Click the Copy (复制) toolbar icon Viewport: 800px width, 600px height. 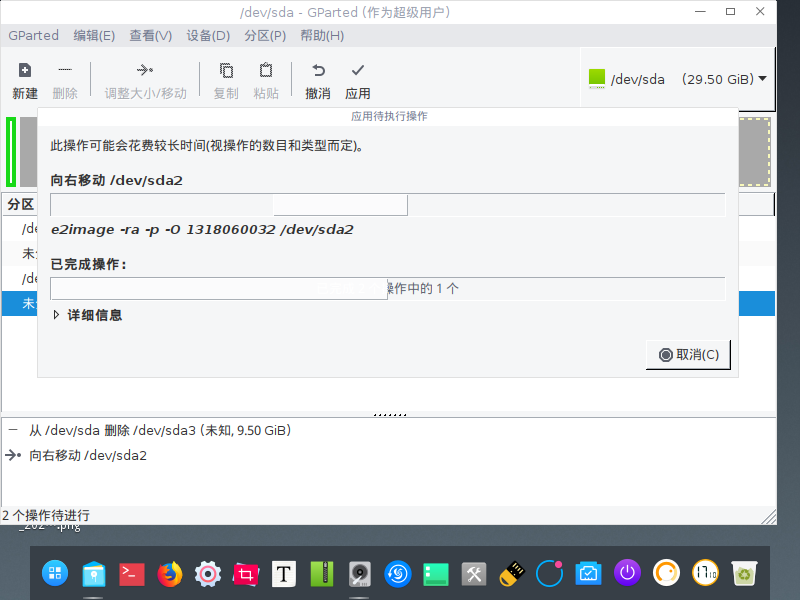[x=226, y=70]
